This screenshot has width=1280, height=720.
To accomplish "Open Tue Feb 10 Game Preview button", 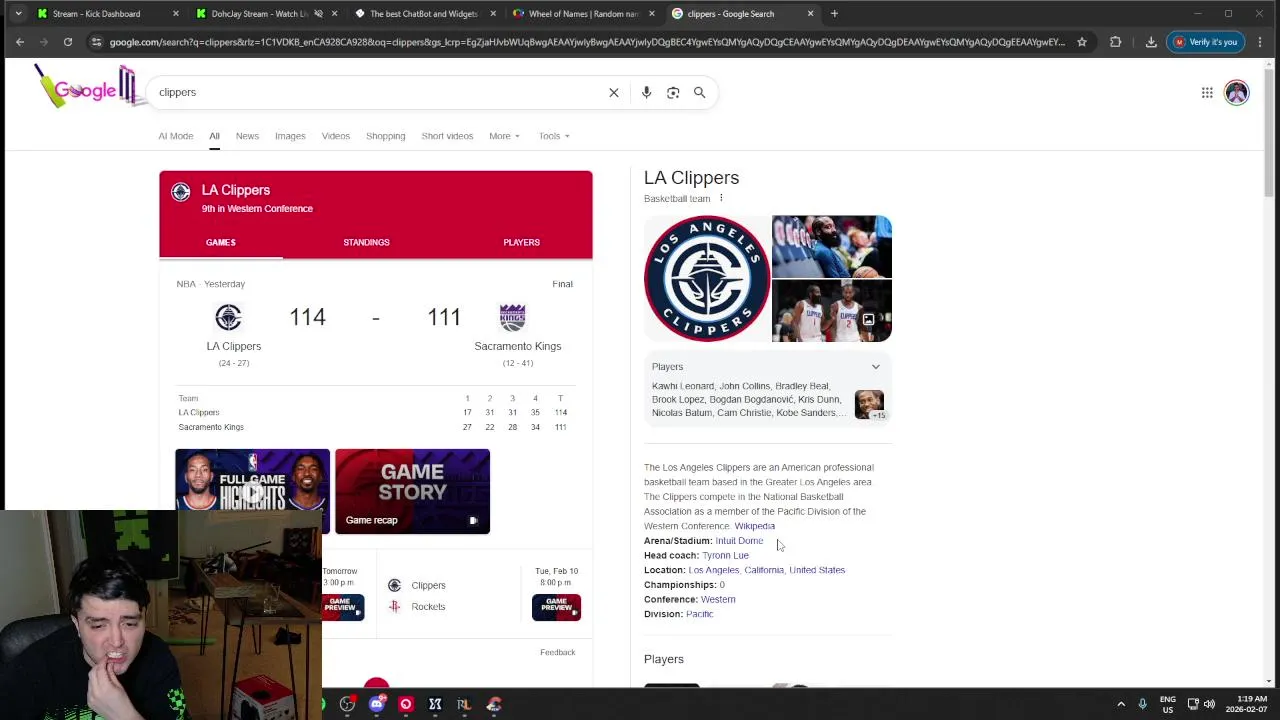I will click(556, 607).
